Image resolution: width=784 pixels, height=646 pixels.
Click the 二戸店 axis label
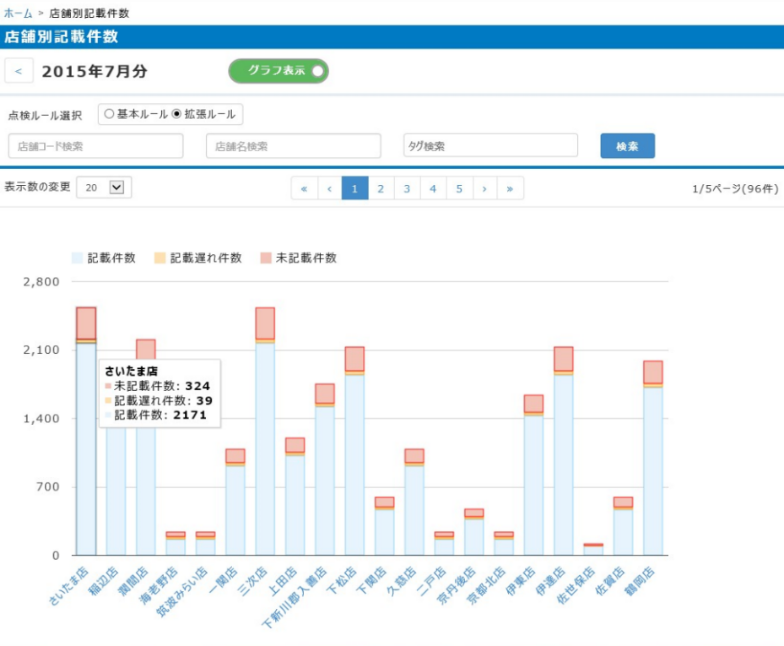tap(432, 580)
